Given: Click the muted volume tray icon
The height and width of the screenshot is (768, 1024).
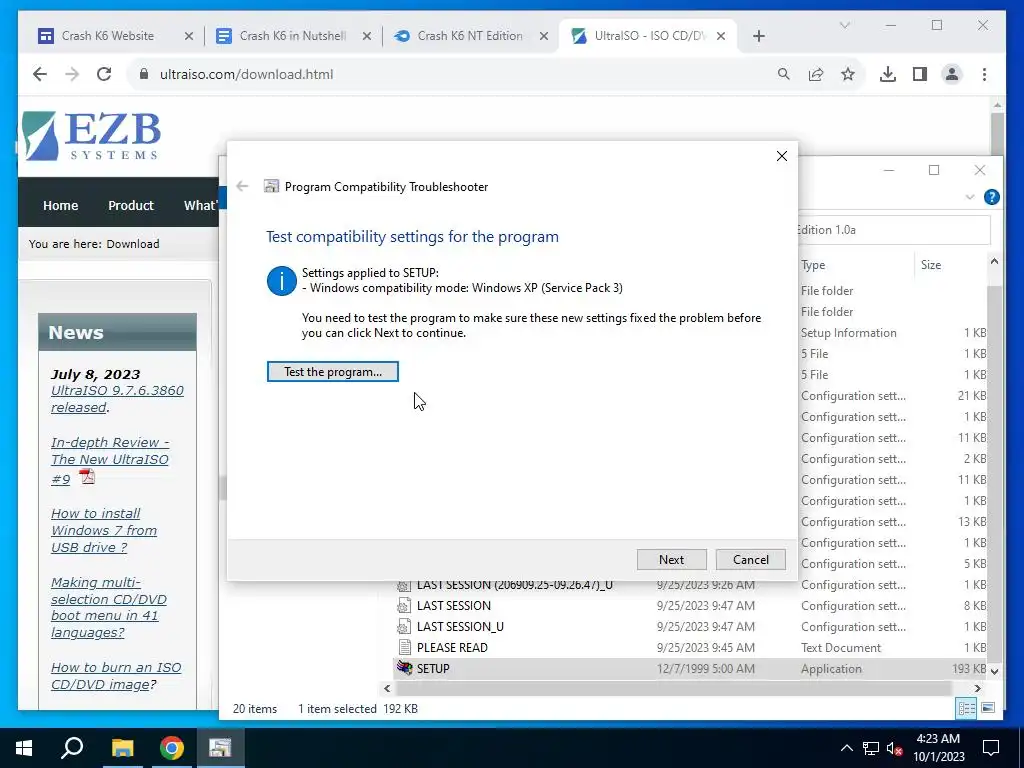Looking at the screenshot, I should (894, 748).
